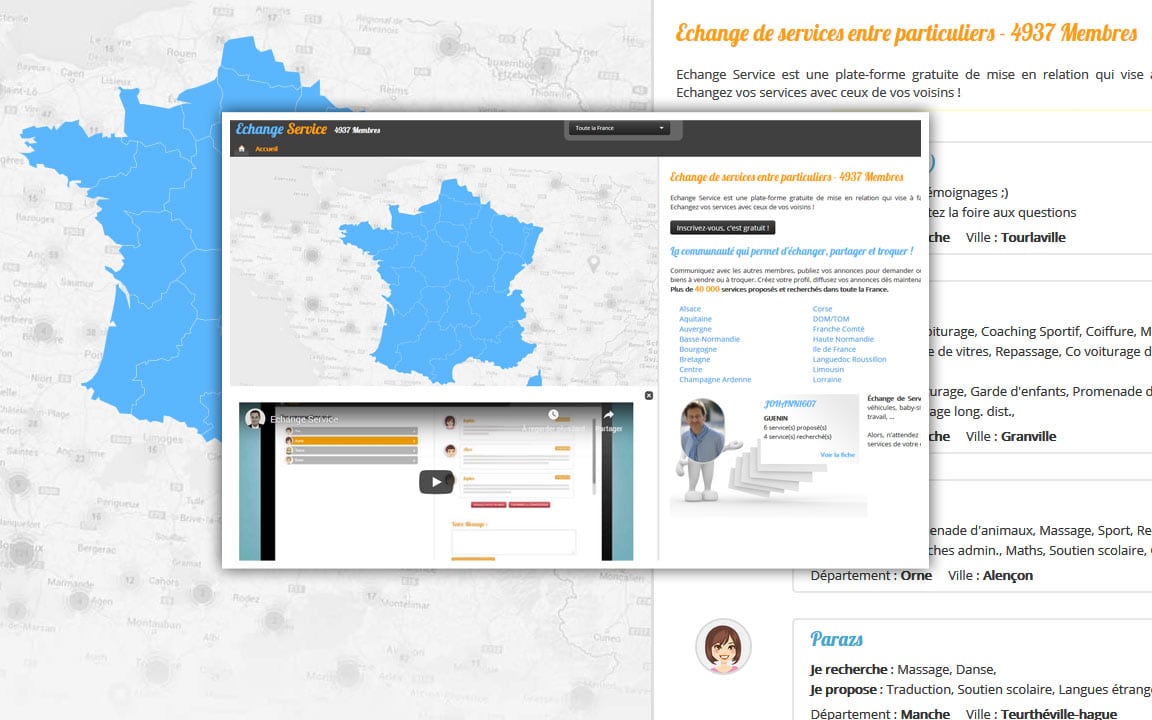Click the Parazs profile name on background page
Screen dimensions: 1152x720
836,639
